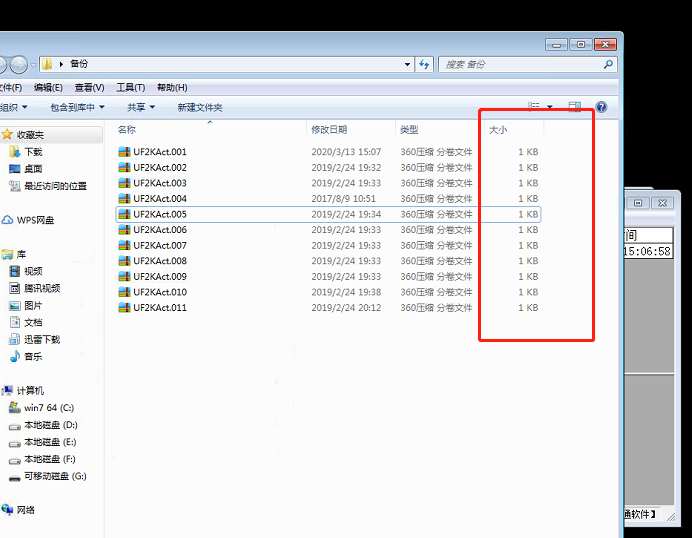Click the 库 libraries node
This screenshot has width=692, height=538.
(x=21, y=254)
